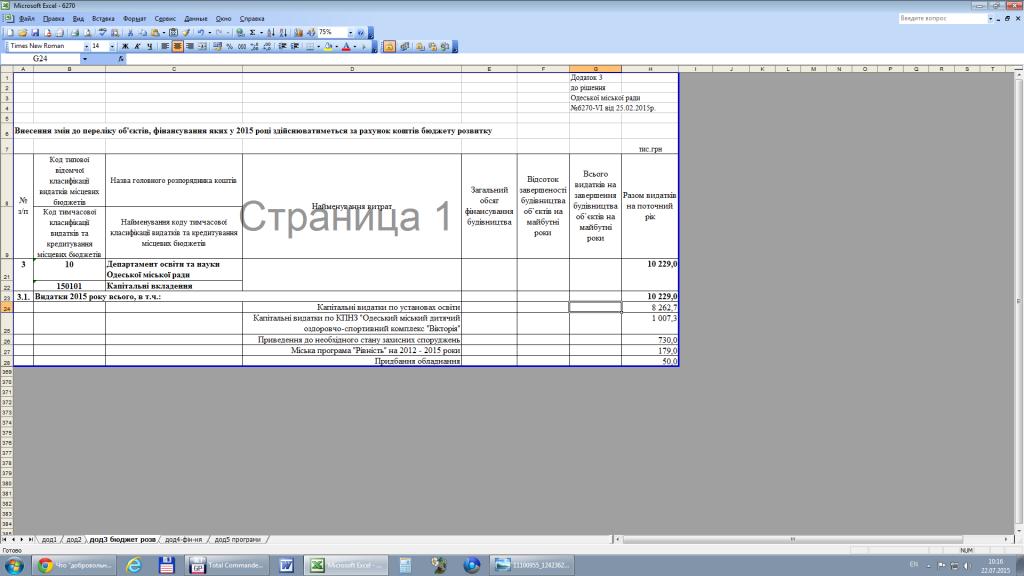
Task: Toggle center alignment button
Action: point(178,46)
